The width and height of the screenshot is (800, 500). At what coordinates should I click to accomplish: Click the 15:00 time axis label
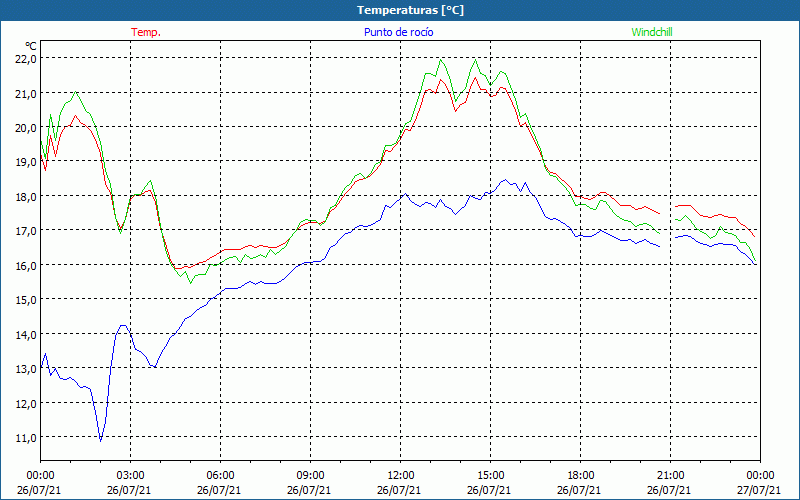490,476
